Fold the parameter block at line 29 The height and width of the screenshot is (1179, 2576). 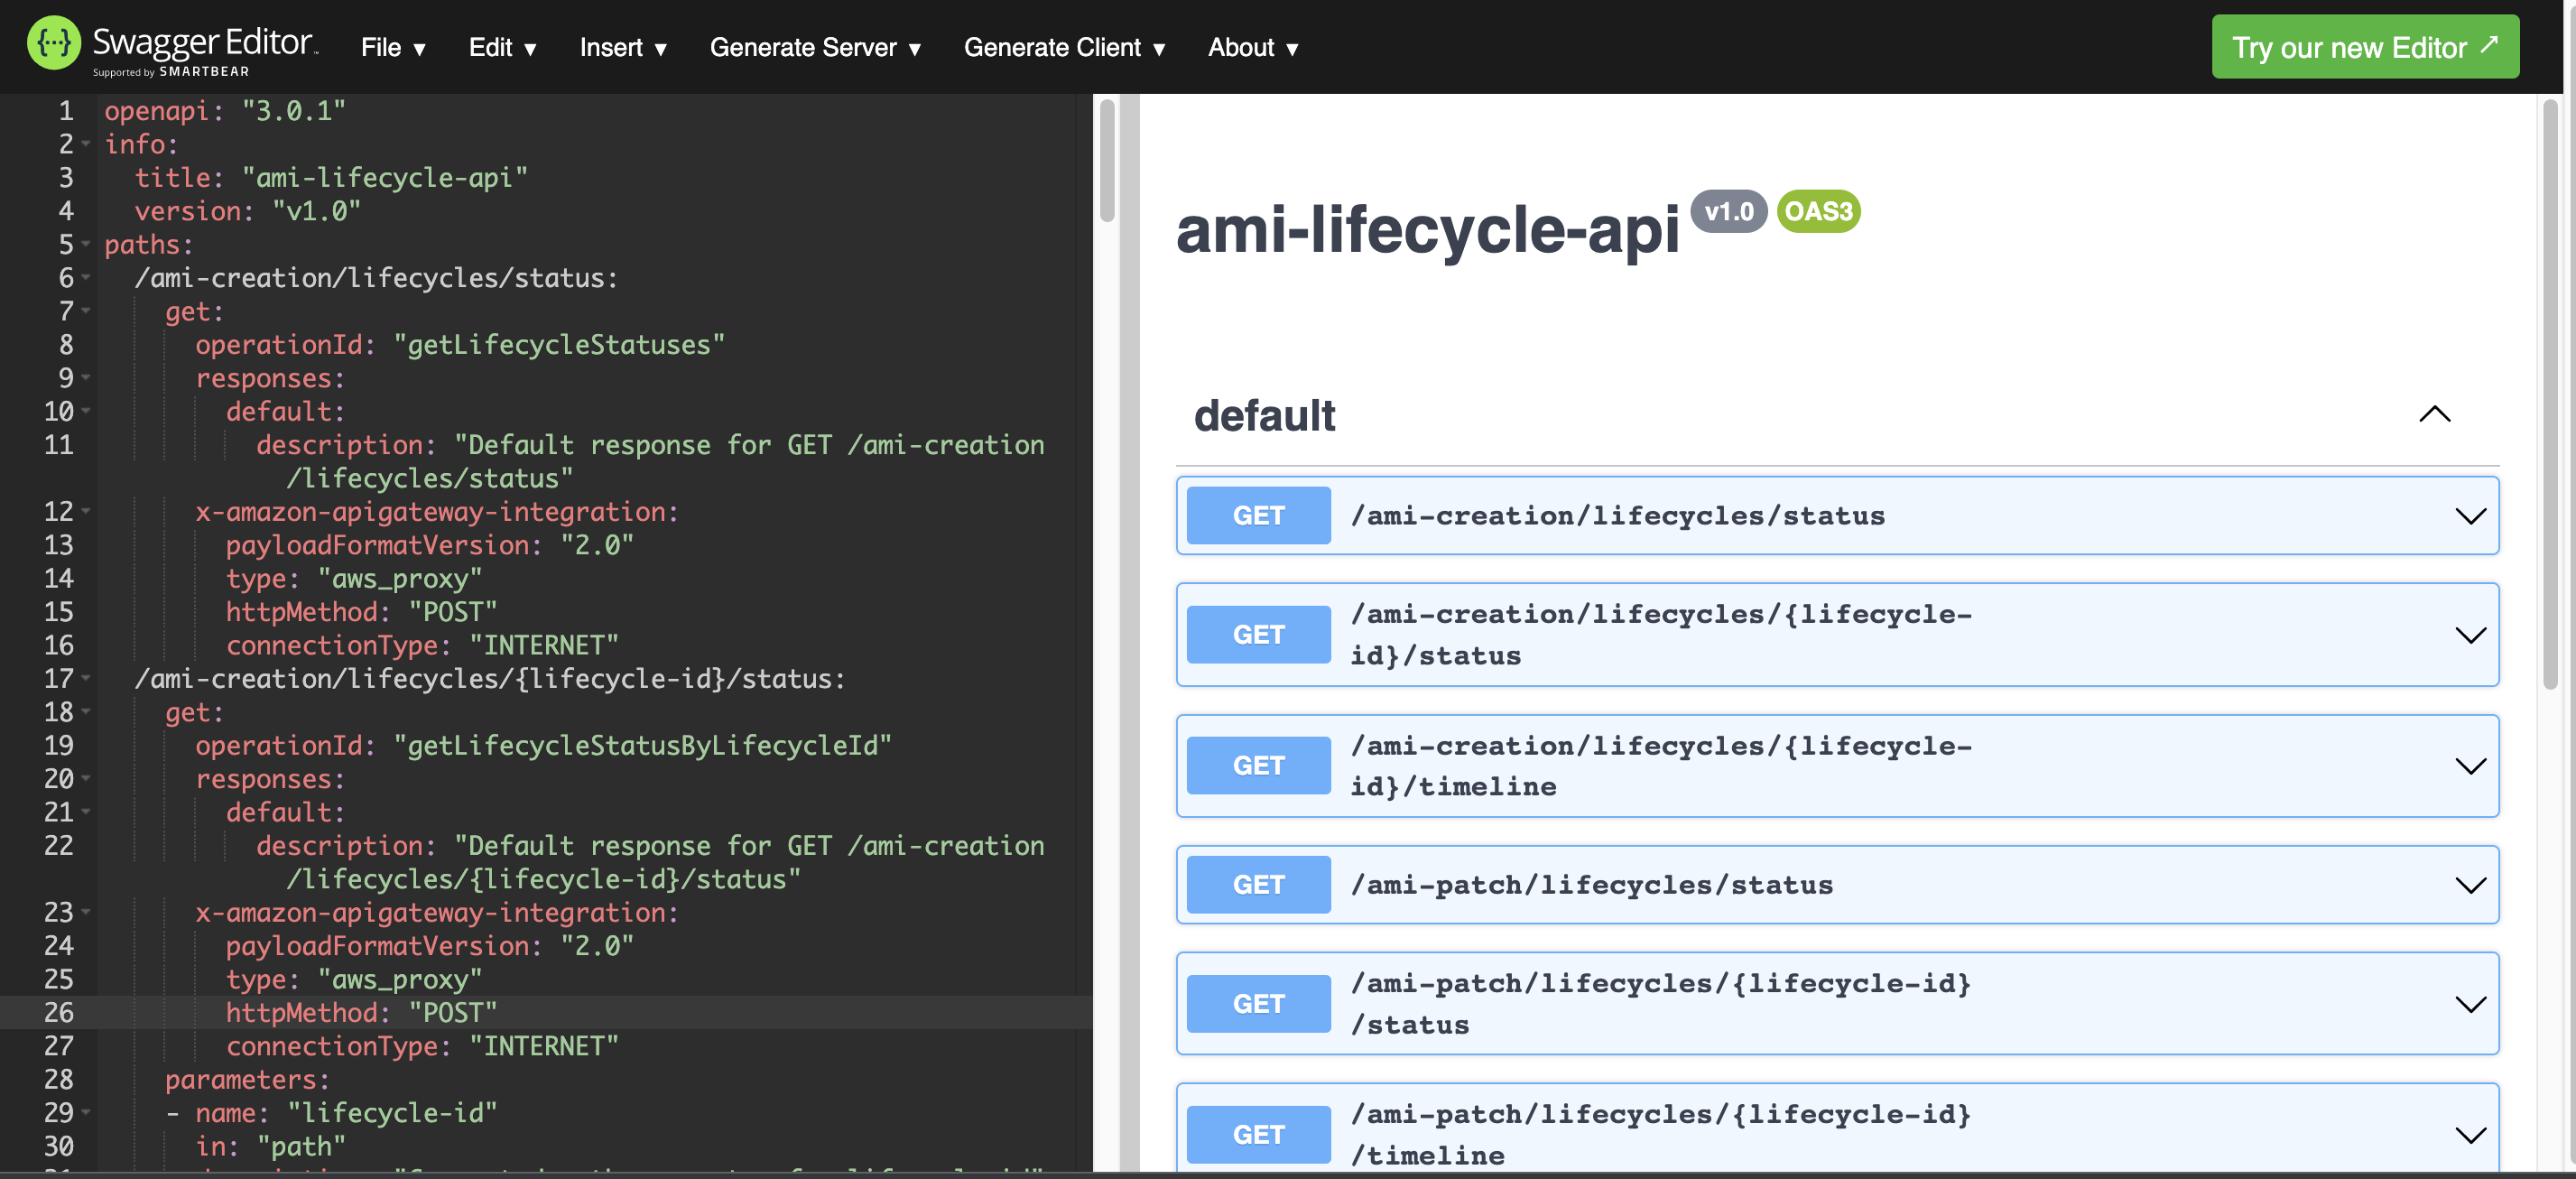(x=86, y=1113)
